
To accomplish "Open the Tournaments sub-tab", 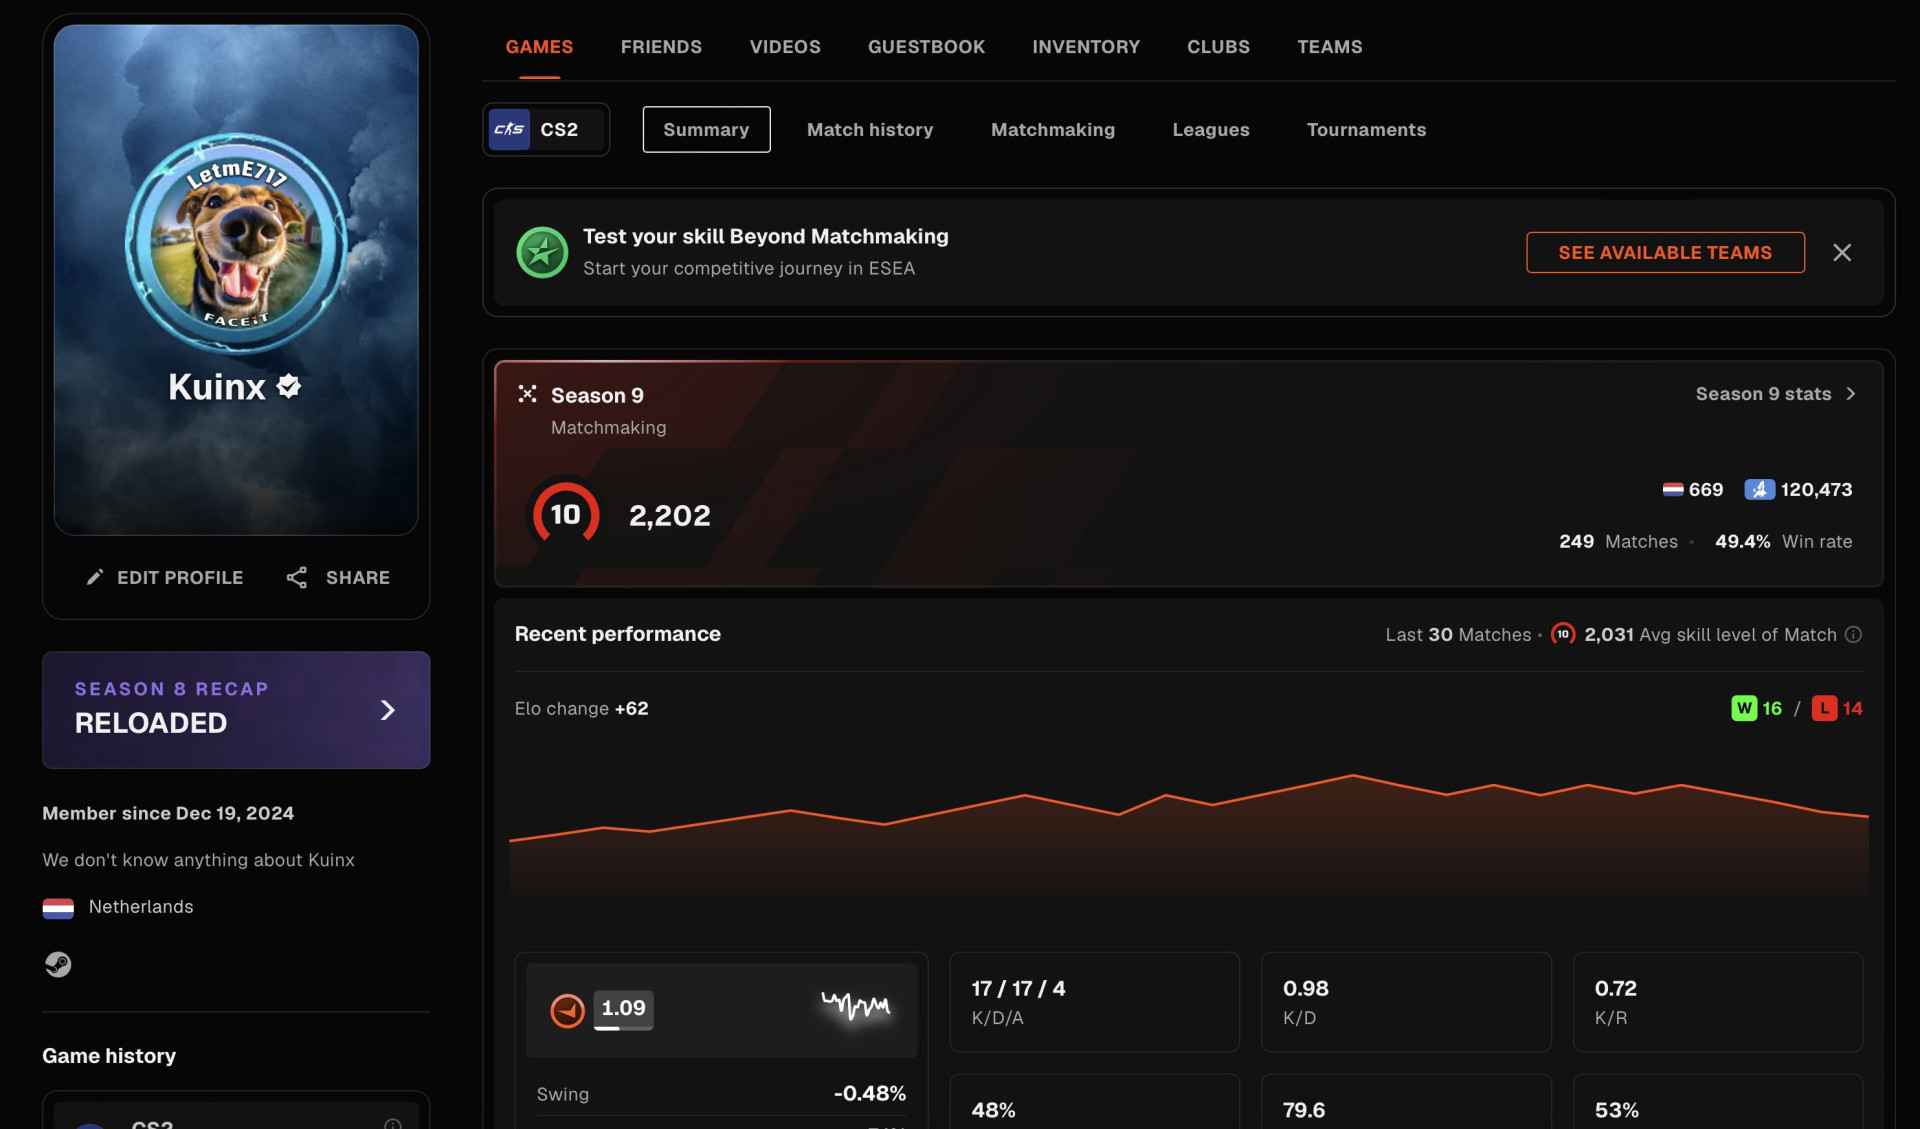I will point(1366,129).
